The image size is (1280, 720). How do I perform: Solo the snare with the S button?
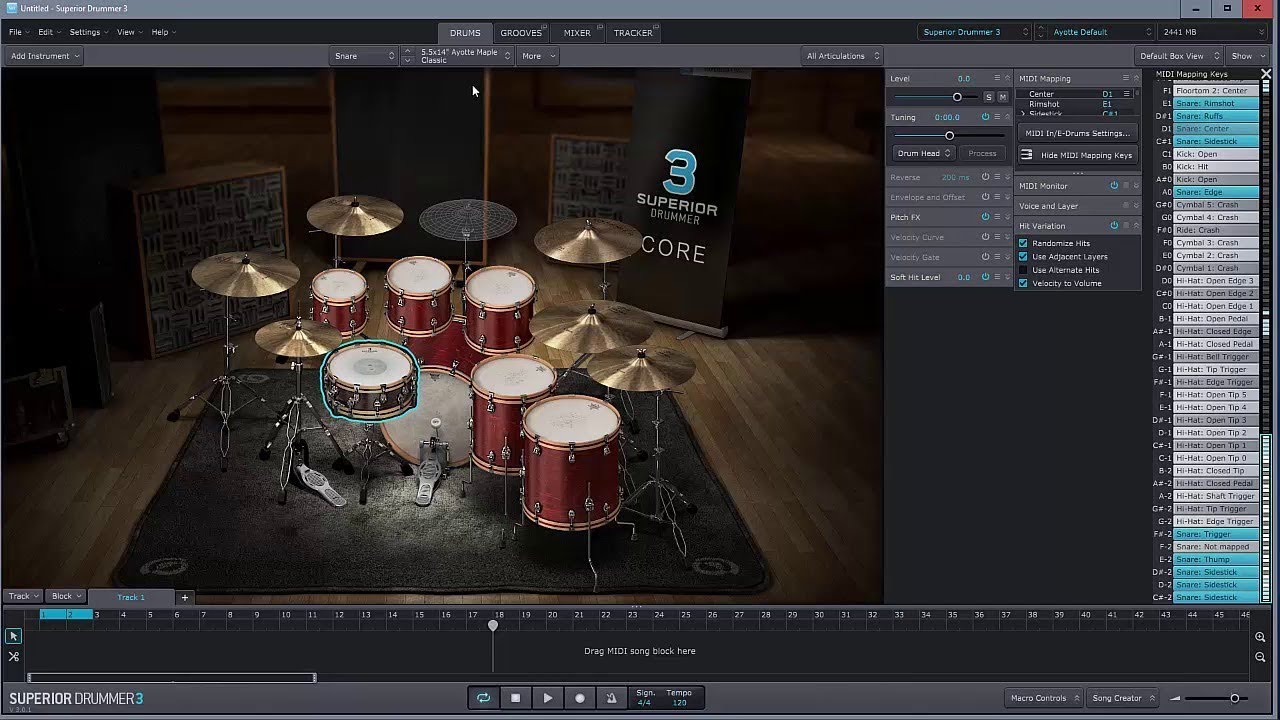(x=989, y=97)
